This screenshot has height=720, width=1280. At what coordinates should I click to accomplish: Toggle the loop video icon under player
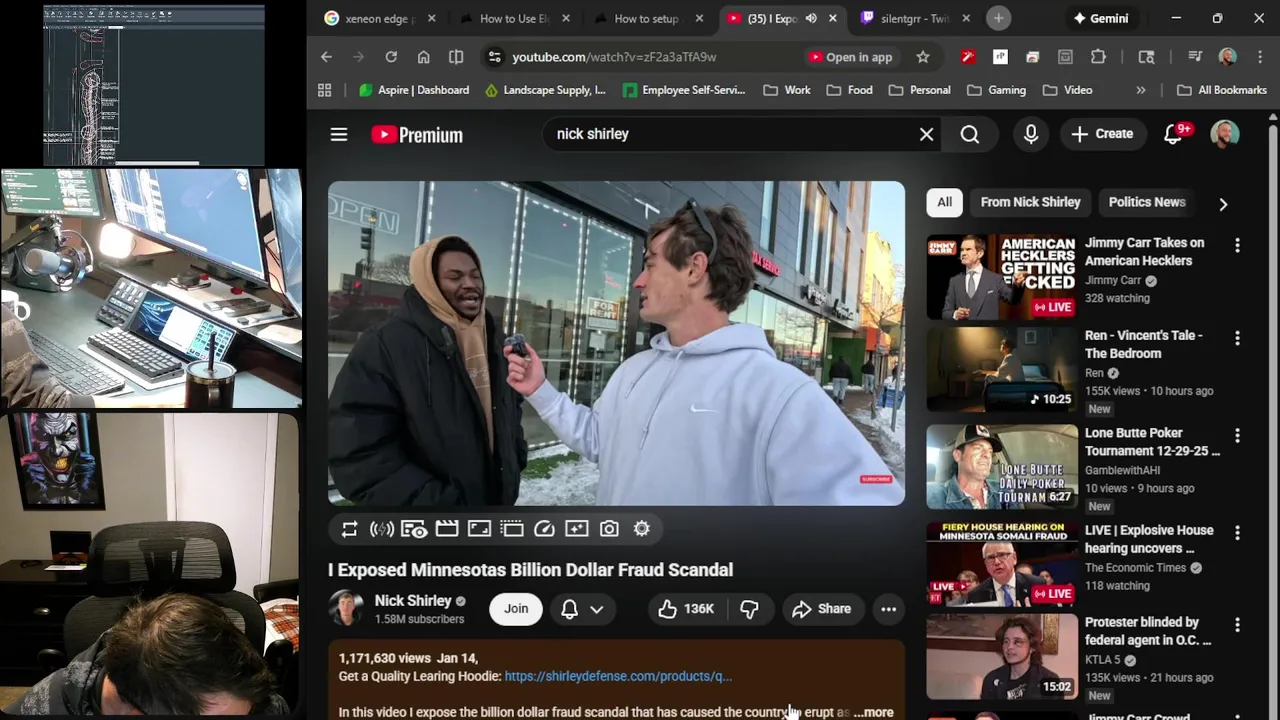pos(349,529)
